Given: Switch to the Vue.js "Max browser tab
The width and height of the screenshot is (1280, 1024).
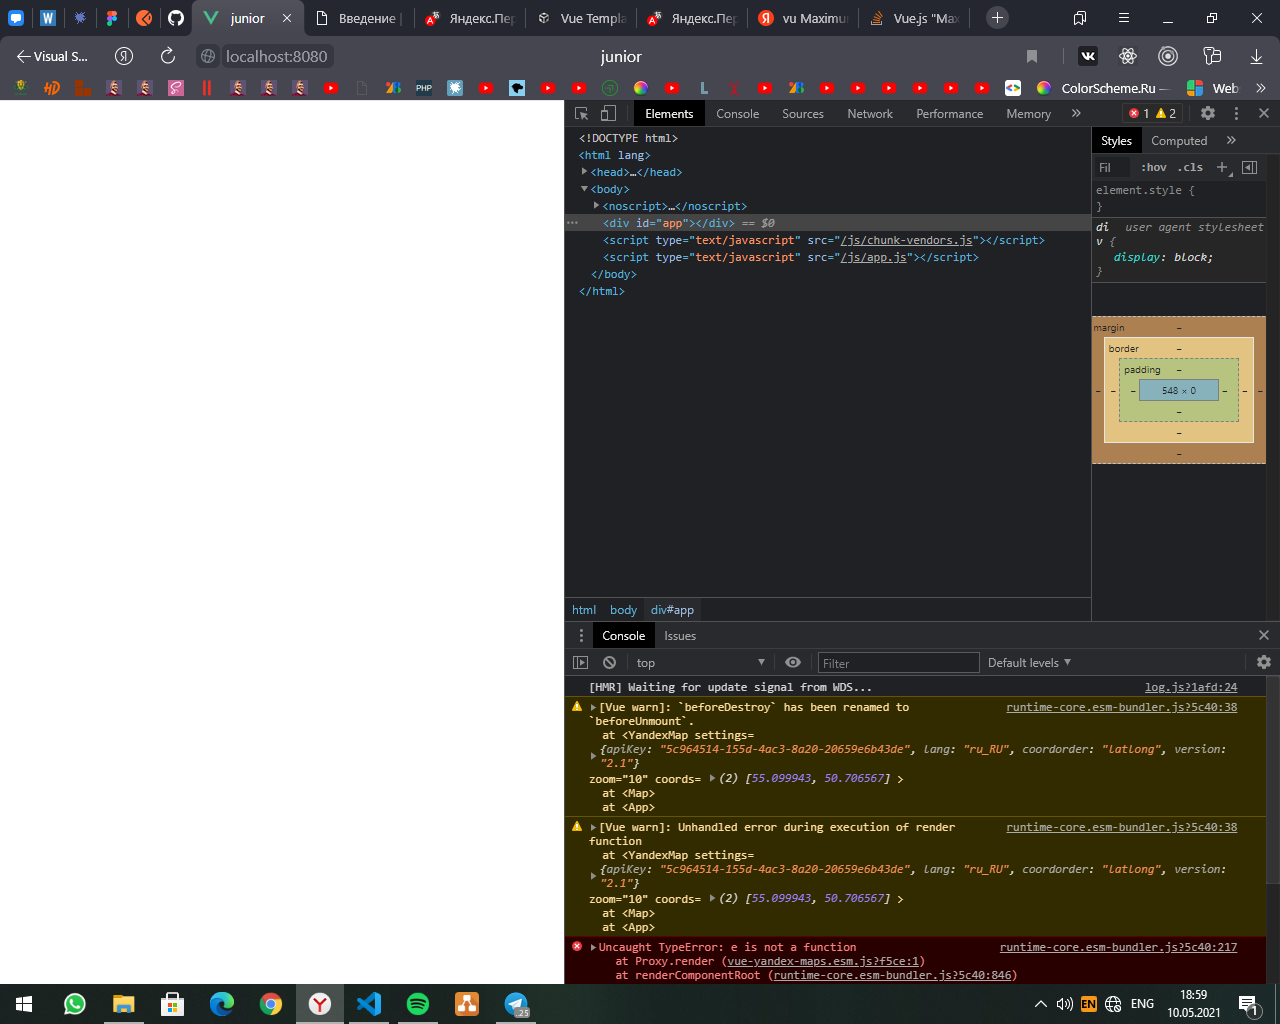Looking at the screenshot, I should pos(913,18).
